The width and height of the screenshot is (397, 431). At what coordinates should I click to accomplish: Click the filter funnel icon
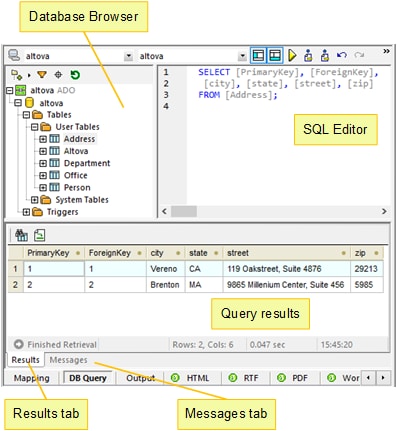point(42,75)
